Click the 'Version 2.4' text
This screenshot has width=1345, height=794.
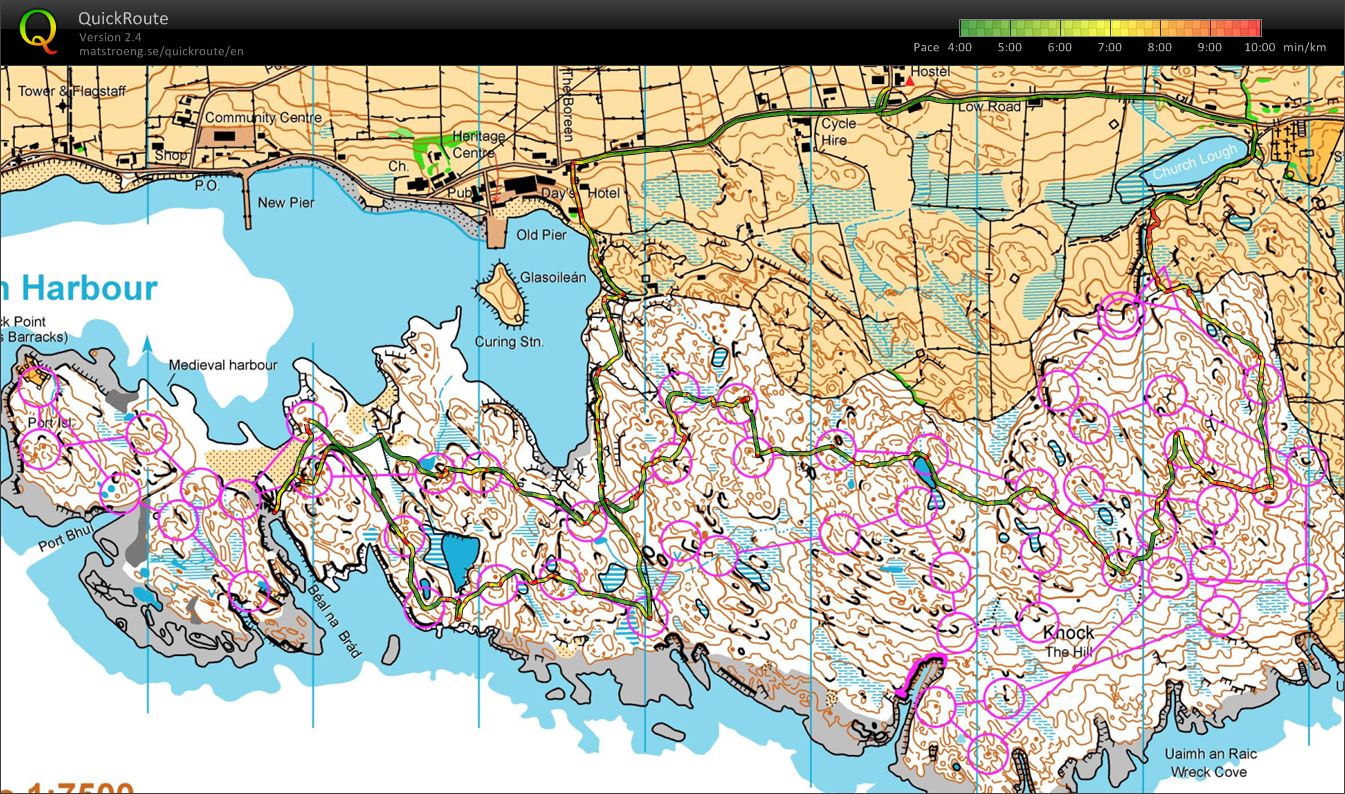point(110,37)
